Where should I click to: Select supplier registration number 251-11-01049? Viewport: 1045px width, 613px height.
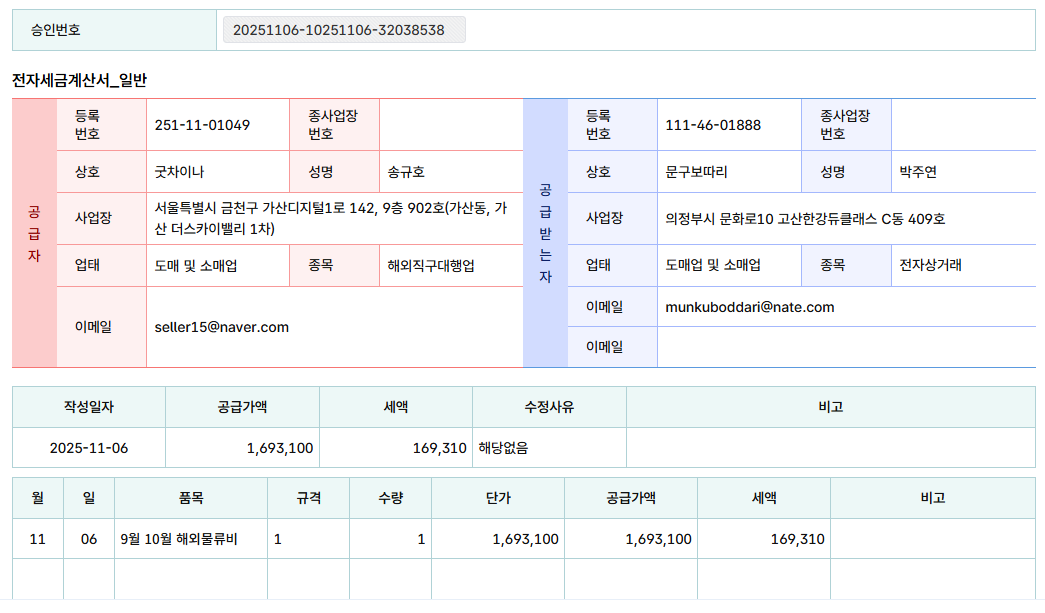coord(202,125)
